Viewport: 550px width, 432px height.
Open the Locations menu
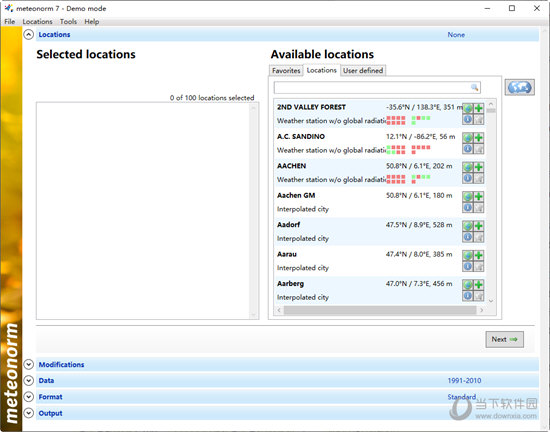tap(37, 22)
